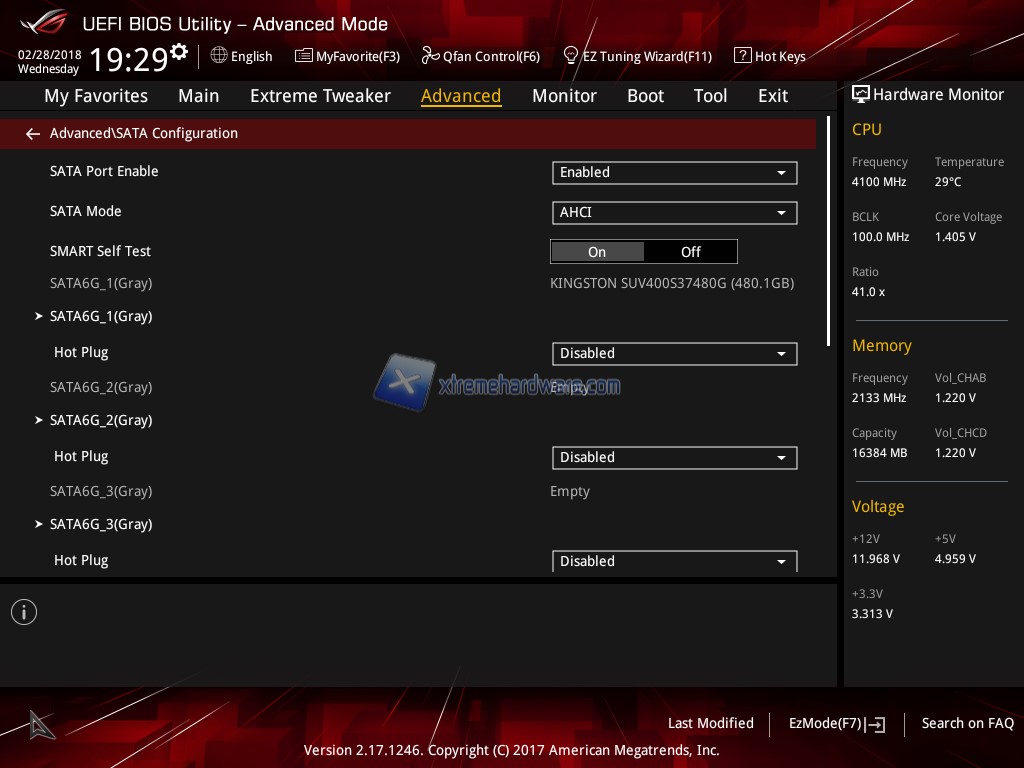
Task: Open Qfan Control fan icon
Action: pos(430,56)
